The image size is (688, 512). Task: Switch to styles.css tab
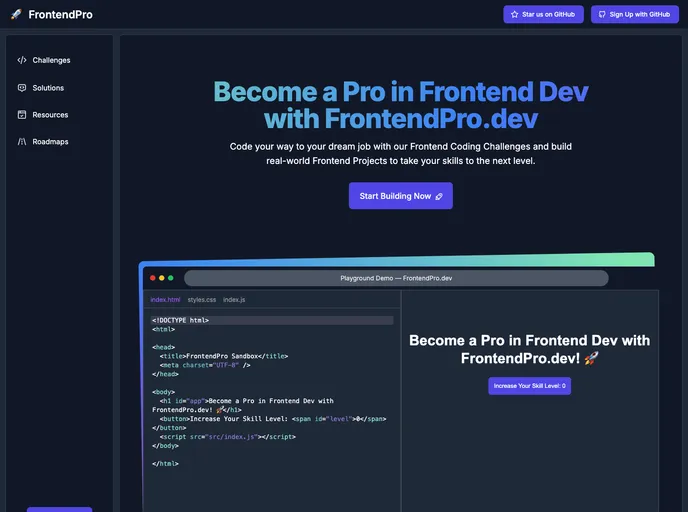[202, 300]
